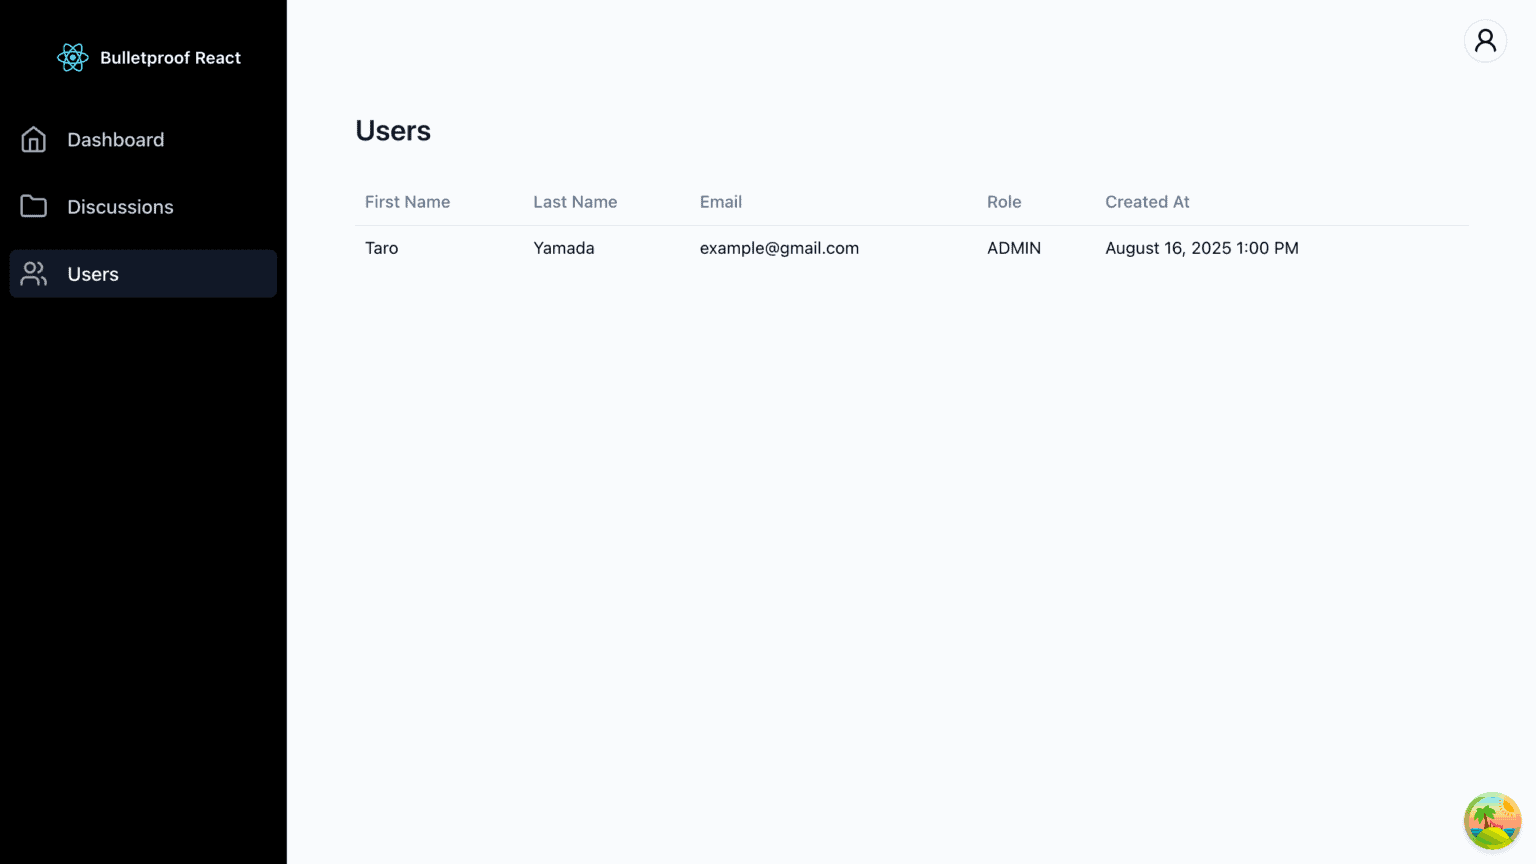
Task: Click the Last Name column header
Action: click(x=575, y=202)
